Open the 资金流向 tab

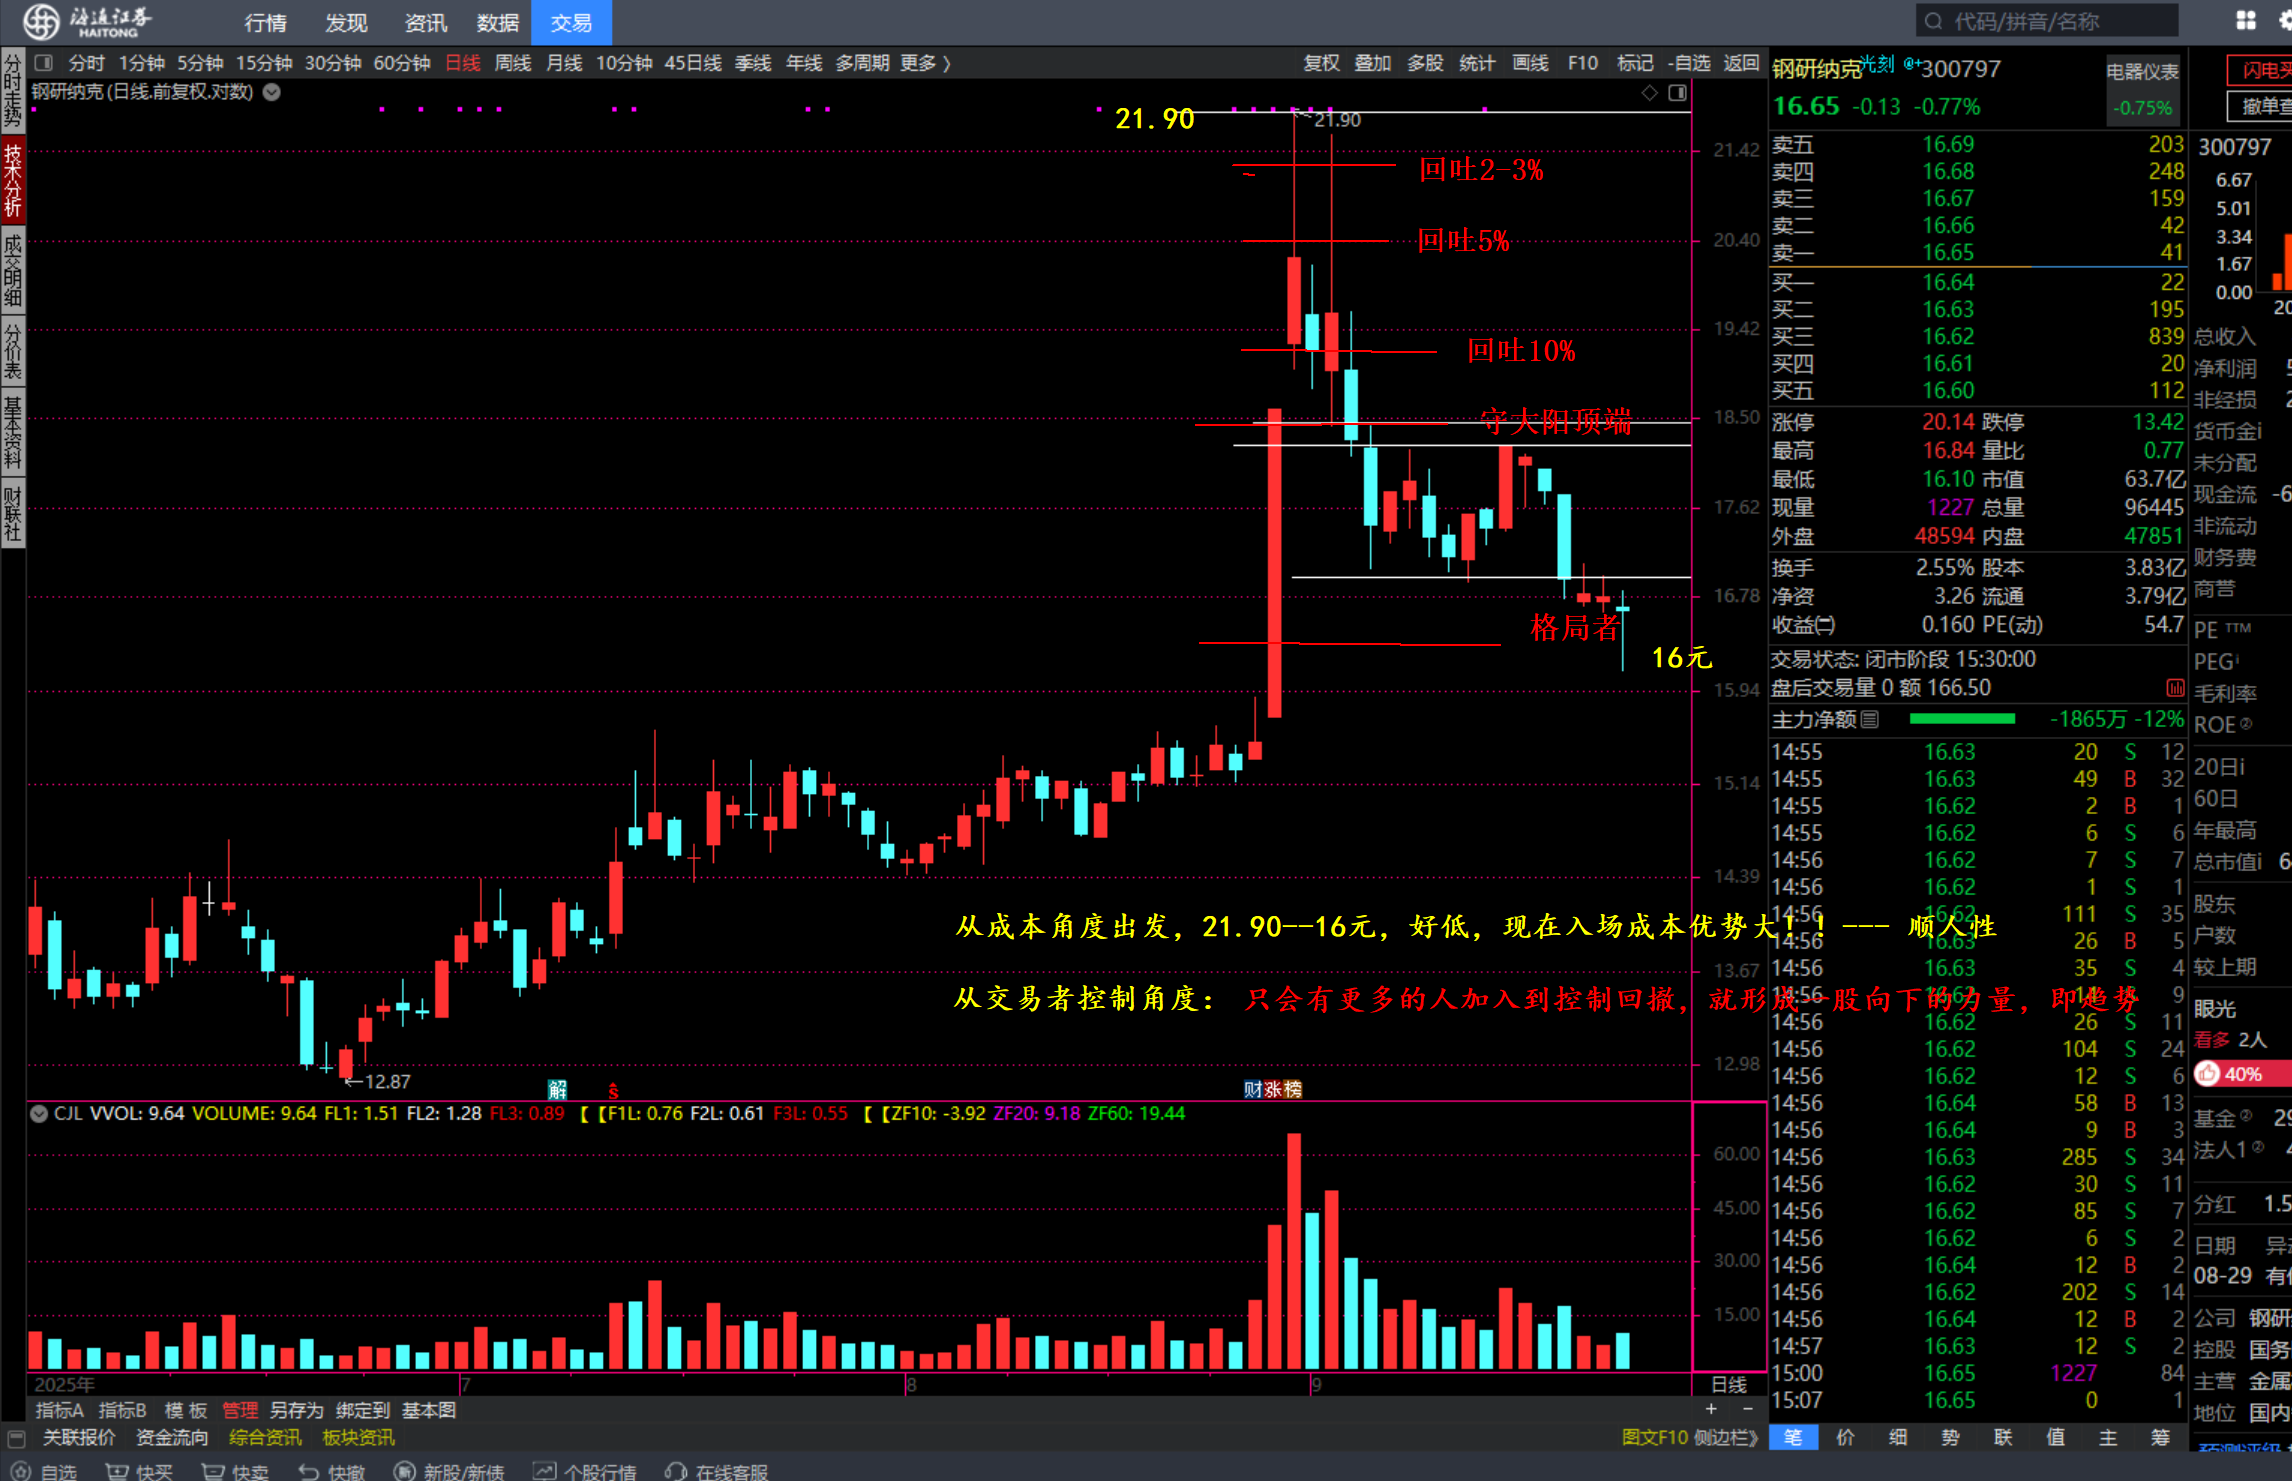point(172,1438)
